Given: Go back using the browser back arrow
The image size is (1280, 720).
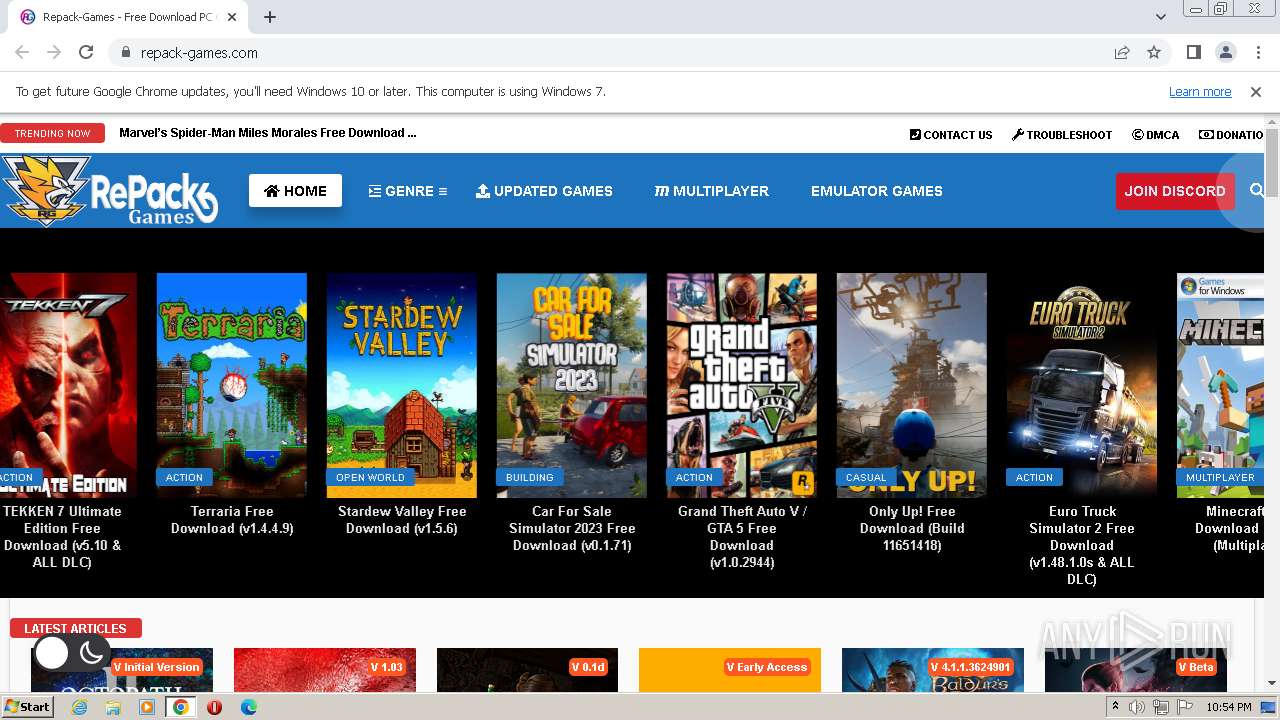Looking at the screenshot, I should [x=22, y=52].
